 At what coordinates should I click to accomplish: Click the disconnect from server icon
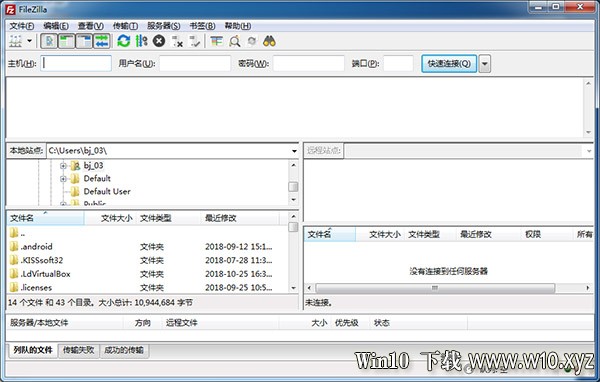[x=177, y=41]
